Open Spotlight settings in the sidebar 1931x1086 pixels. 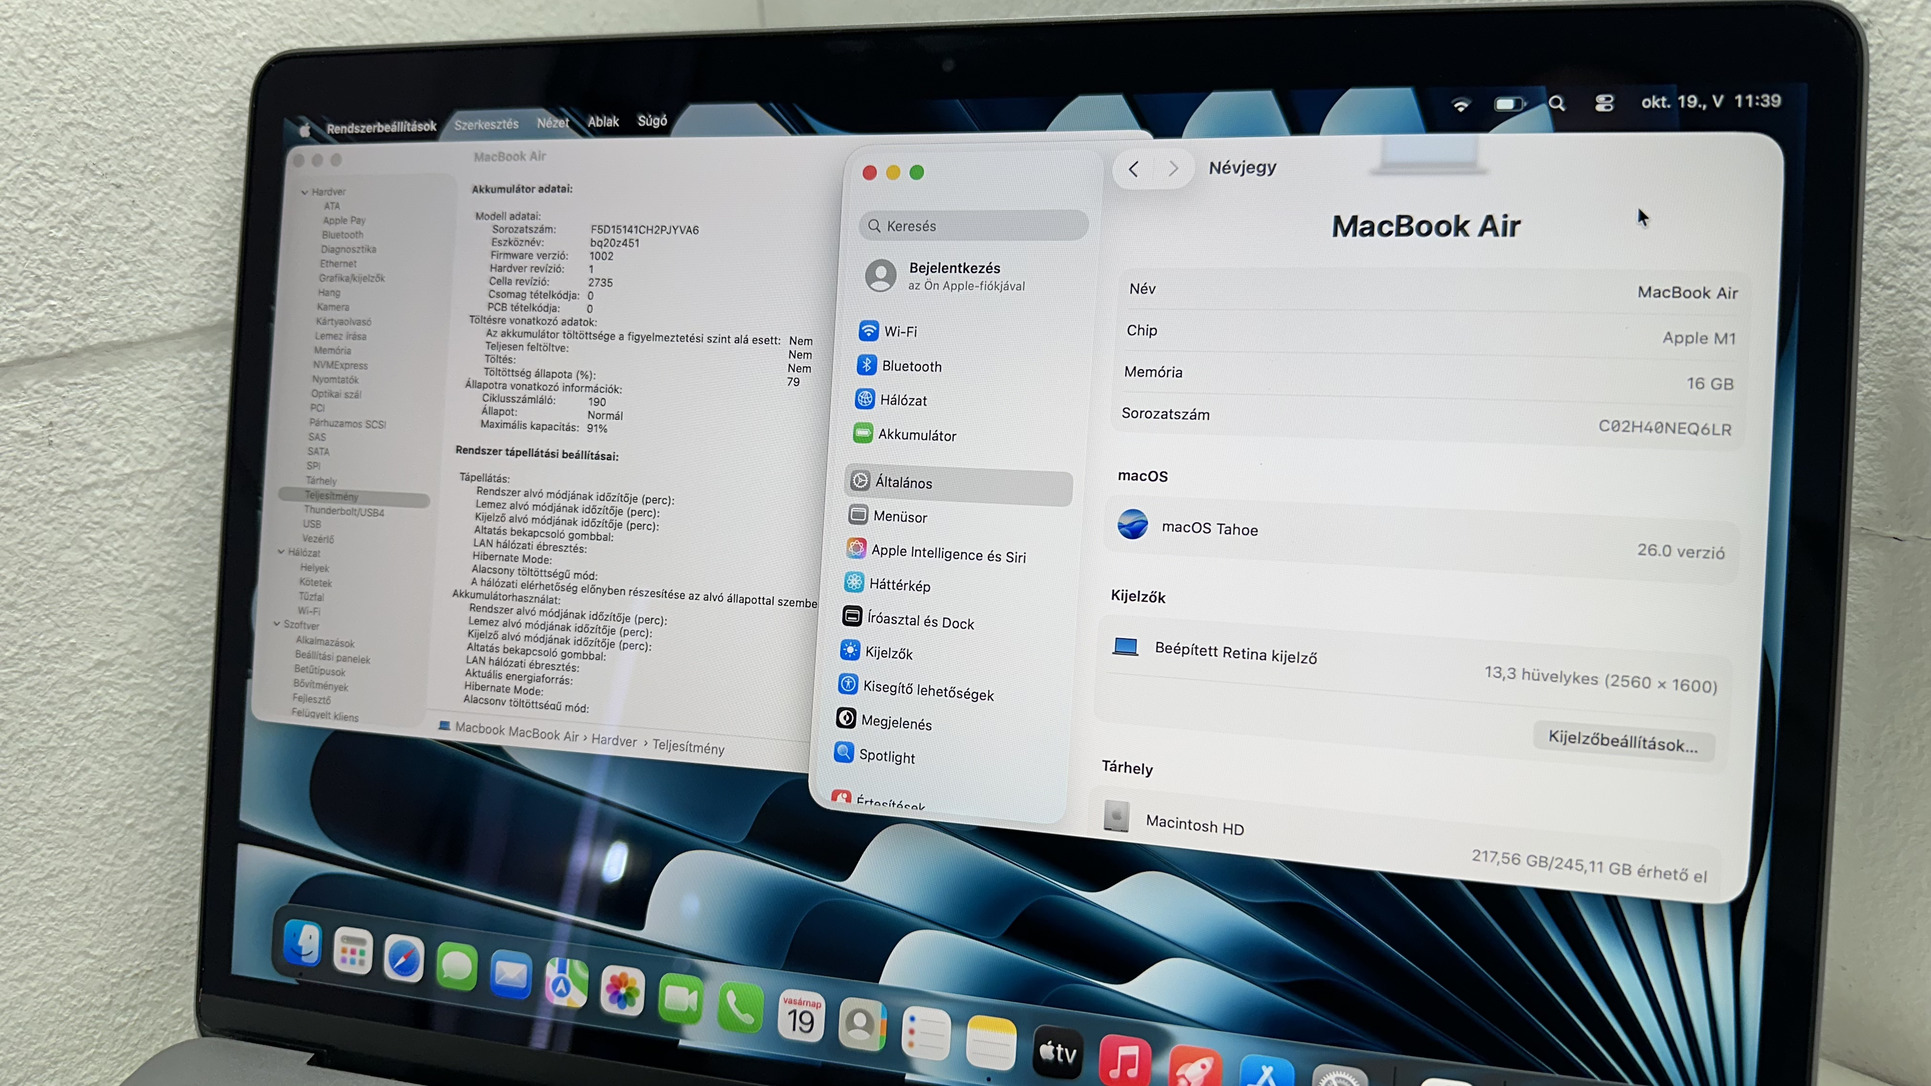tap(886, 757)
